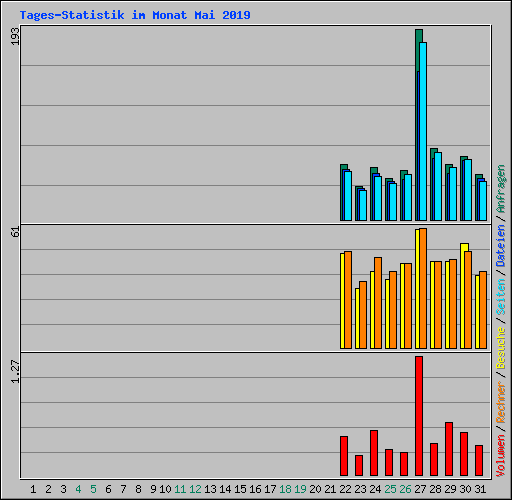
Task: Click the orange Rechner bar for day 29
Action: pos(453,304)
